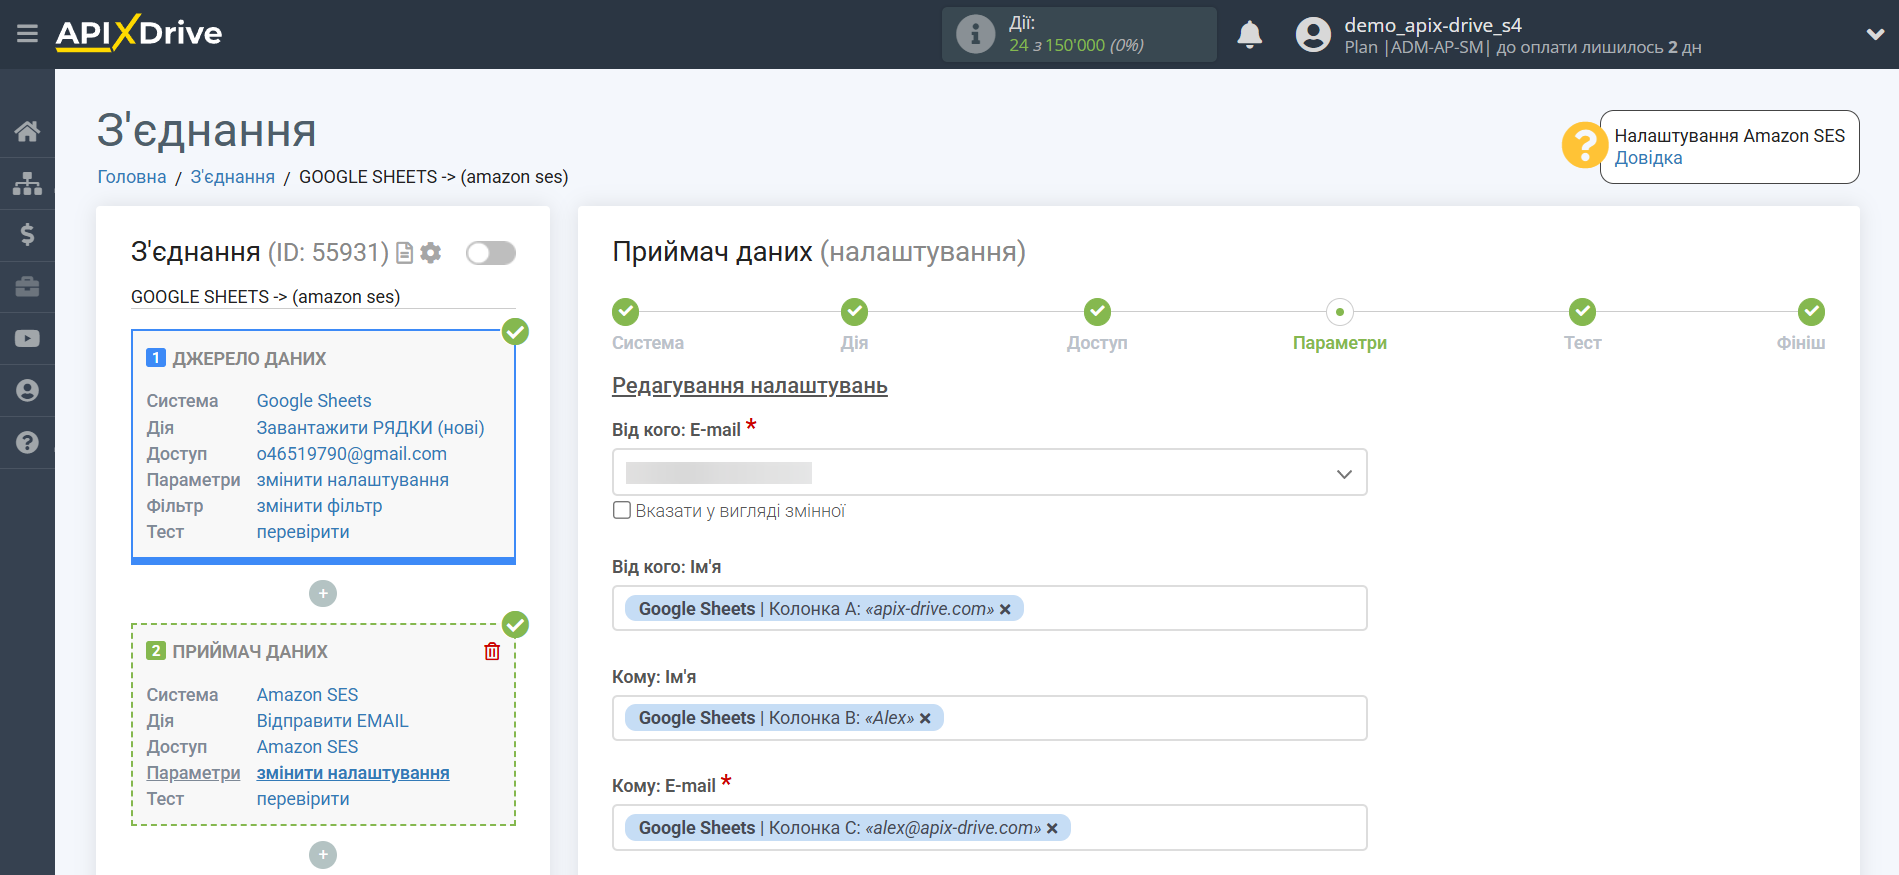
Task: Open the Довідка help link
Action: (x=1648, y=158)
